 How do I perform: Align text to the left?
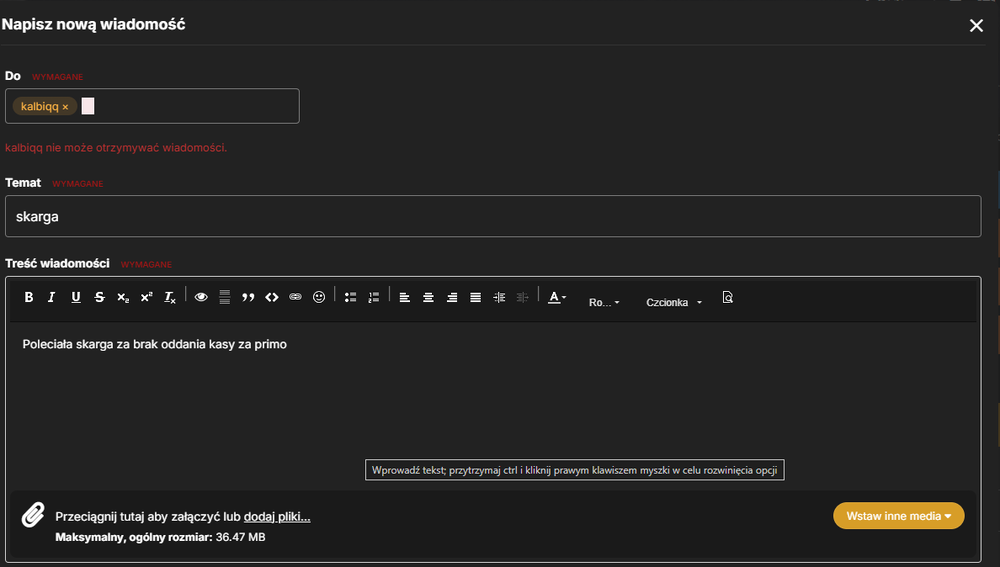404,297
